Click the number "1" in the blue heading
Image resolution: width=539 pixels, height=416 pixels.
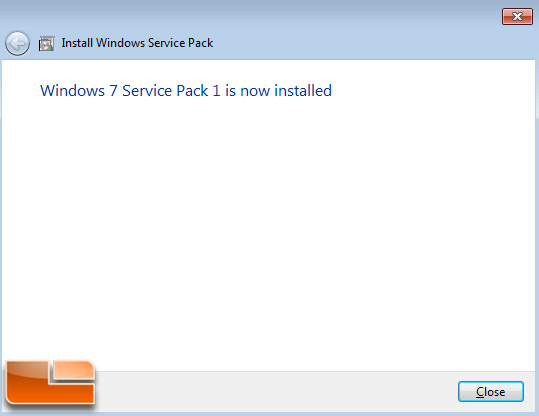click(x=216, y=91)
